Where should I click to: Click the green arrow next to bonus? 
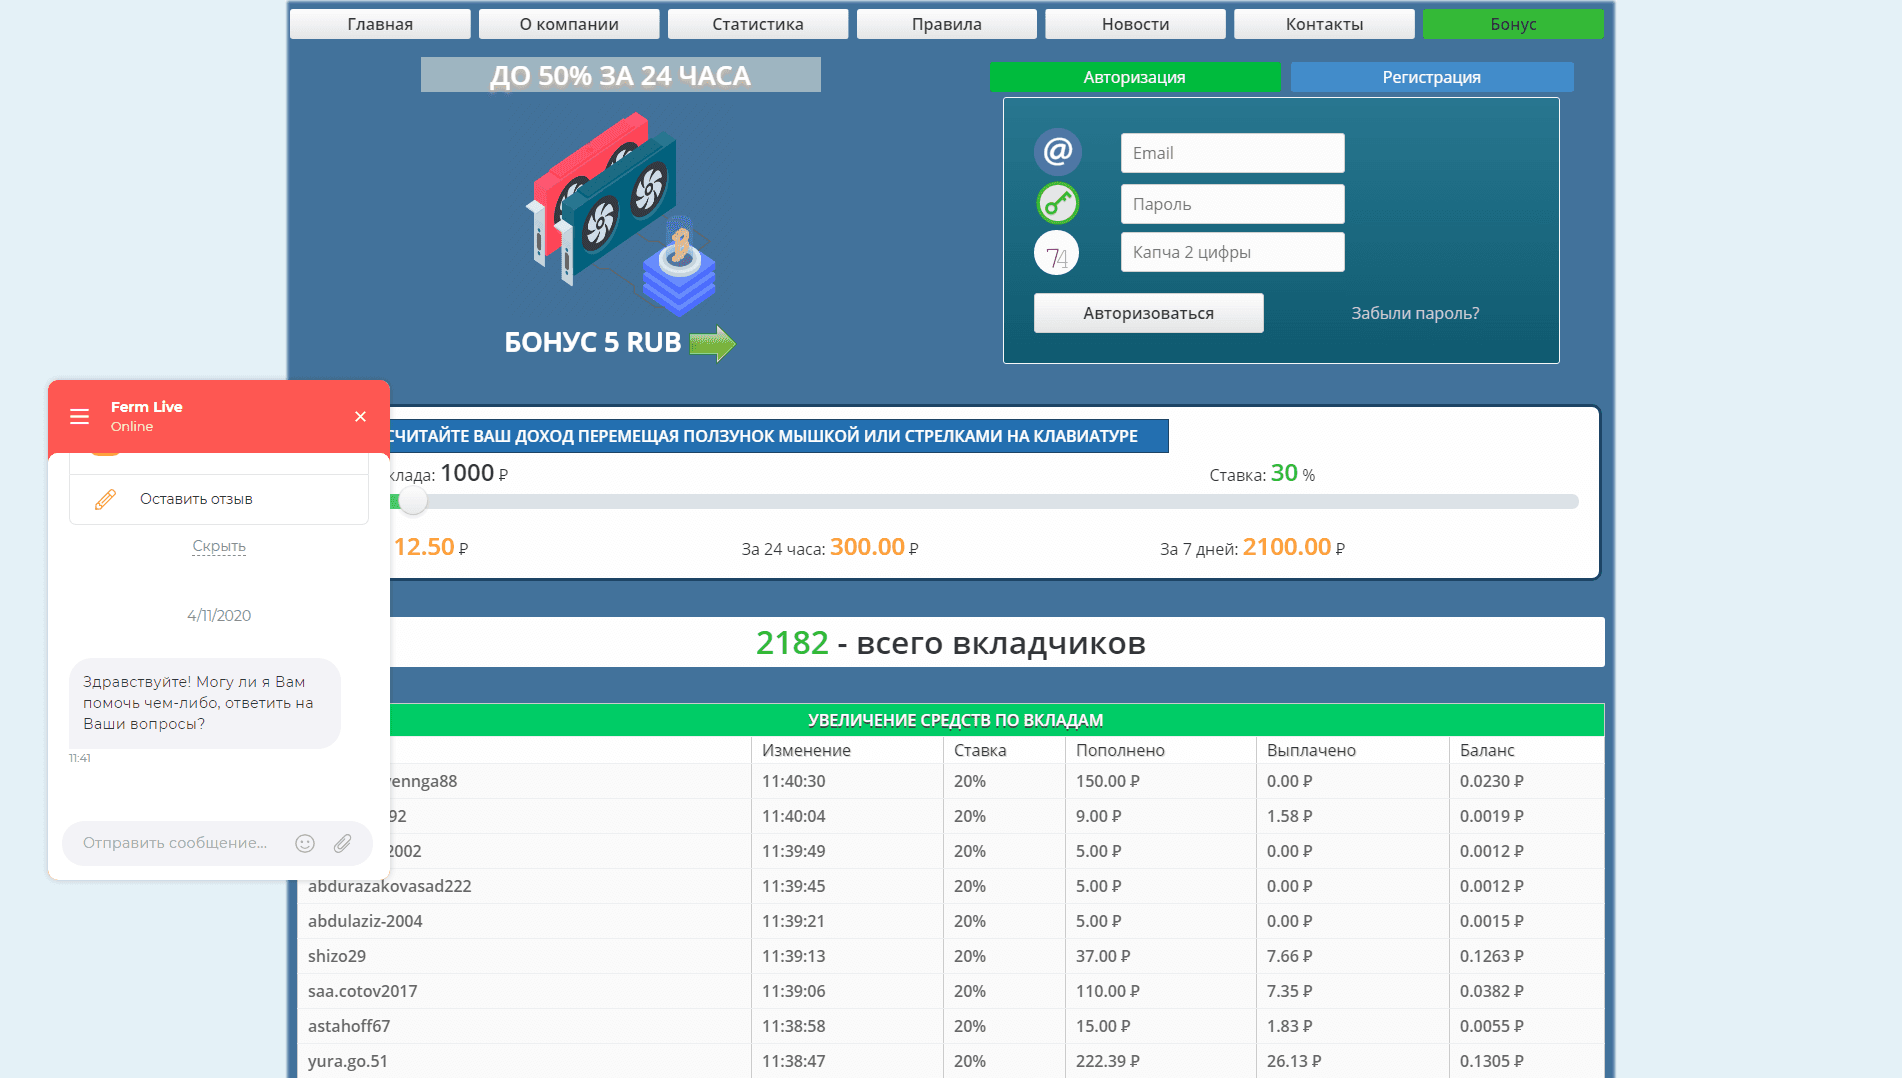pyautogui.click(x=712, y=343)
